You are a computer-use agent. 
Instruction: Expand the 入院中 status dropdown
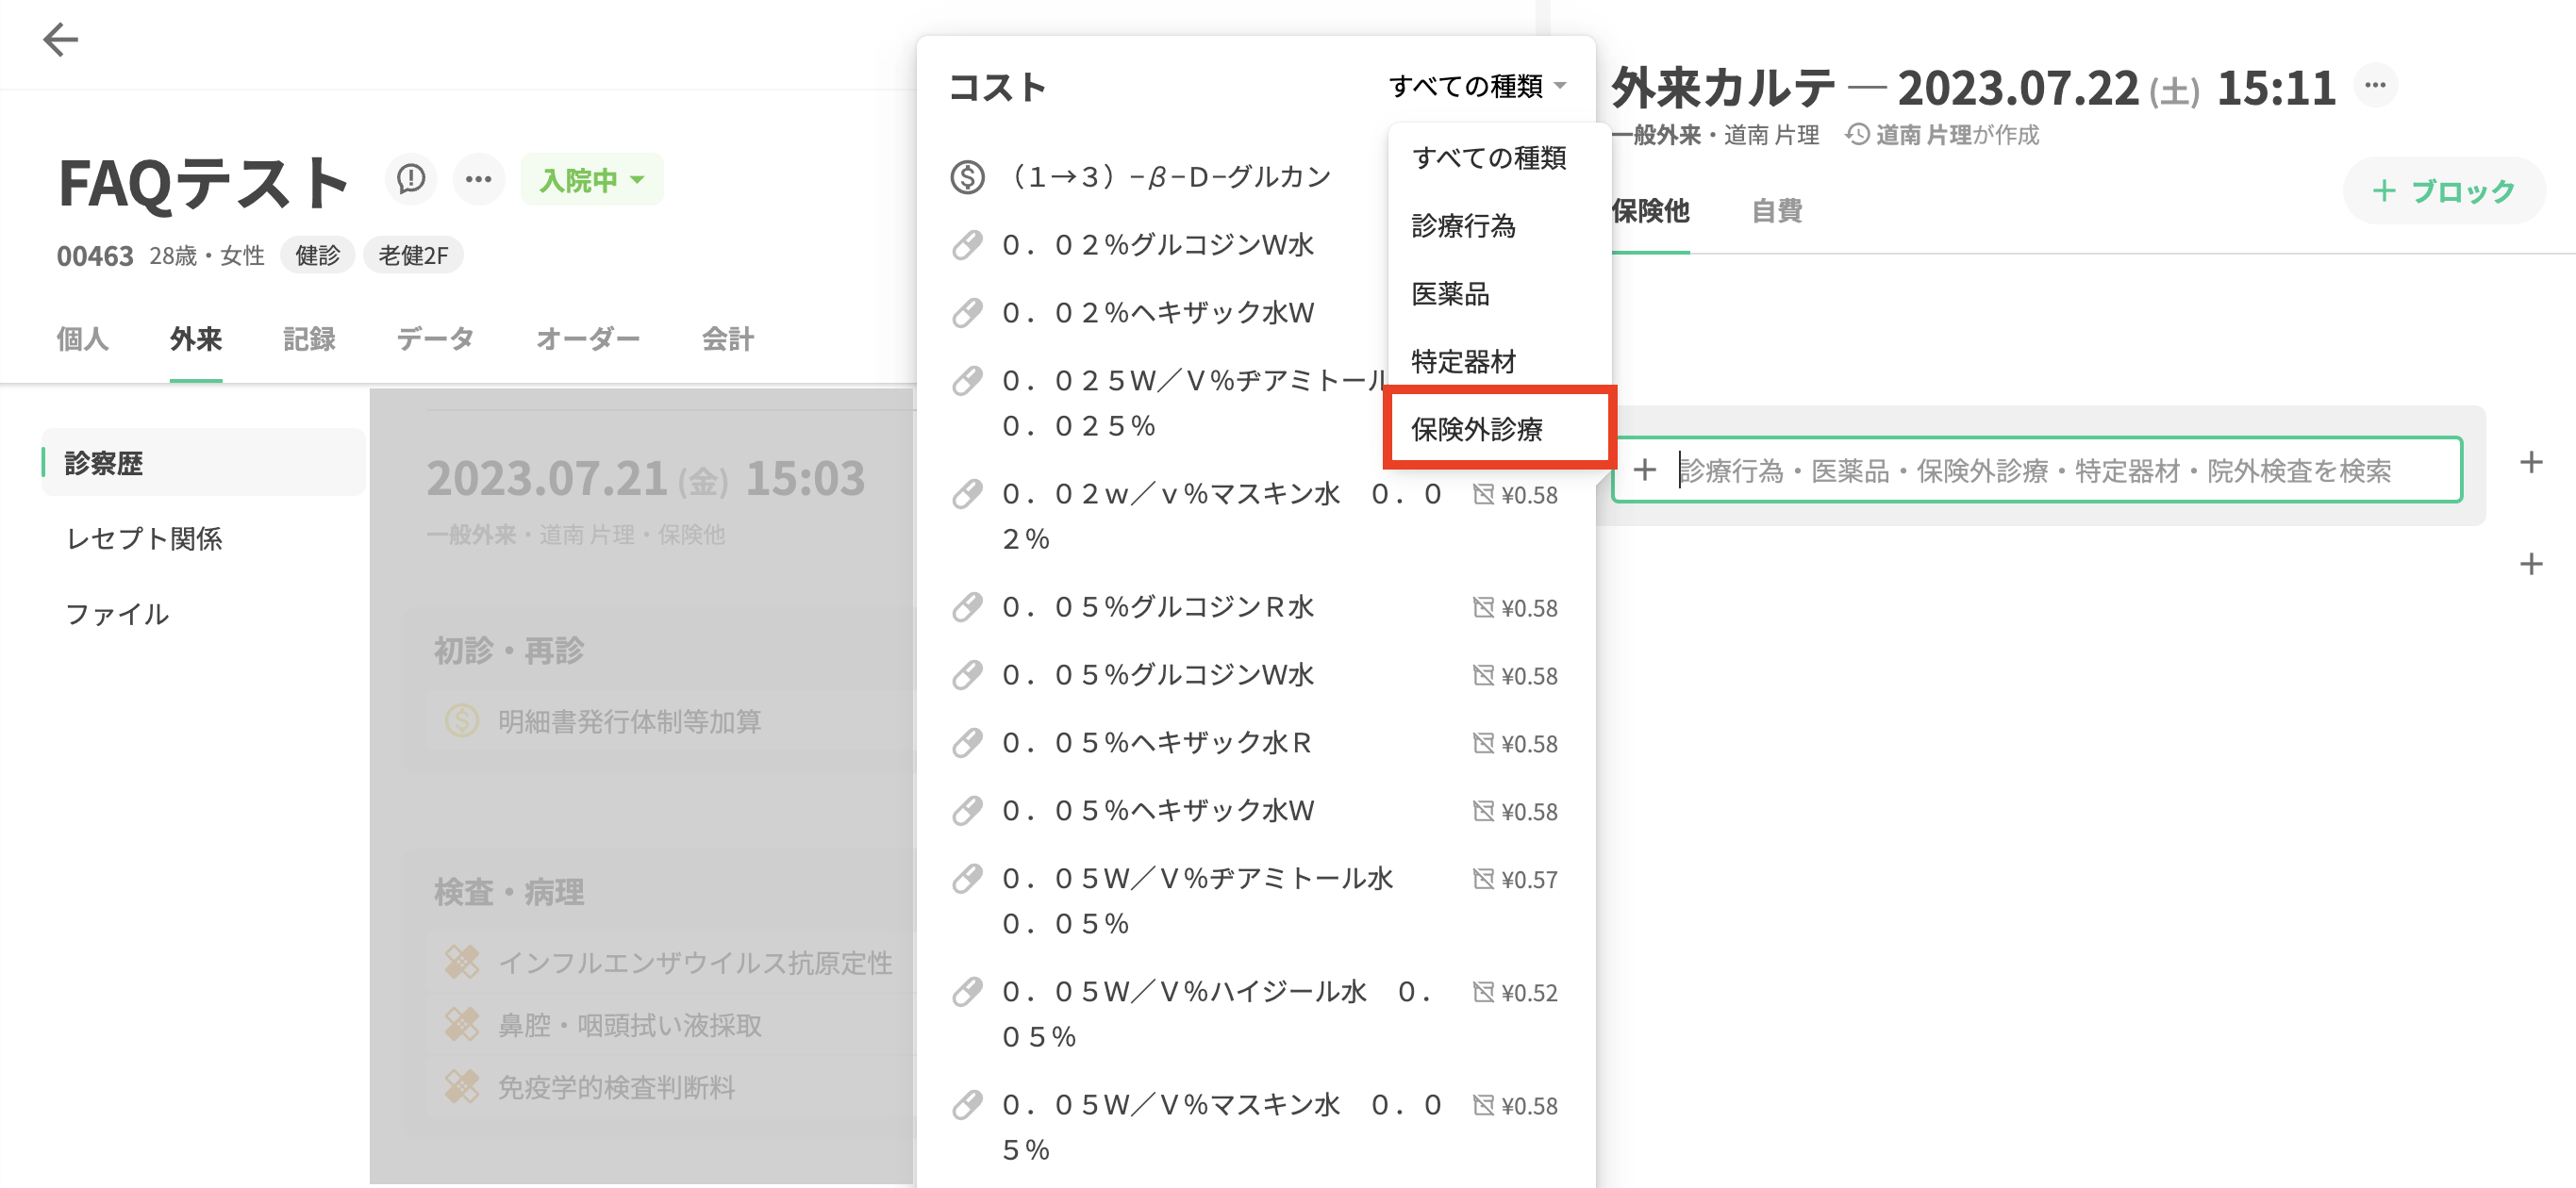592,180
